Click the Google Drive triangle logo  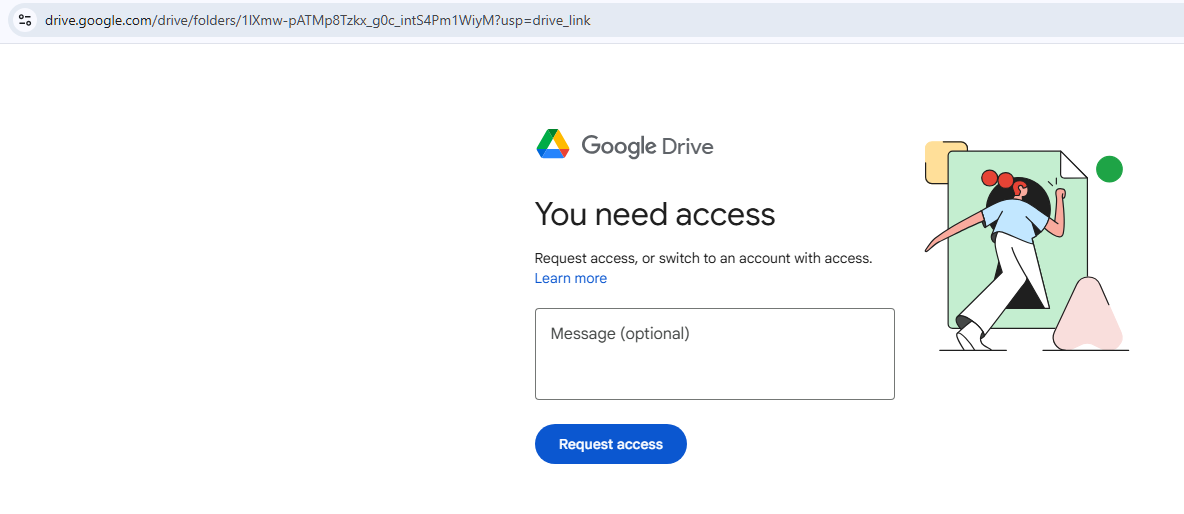click(553, 144)
